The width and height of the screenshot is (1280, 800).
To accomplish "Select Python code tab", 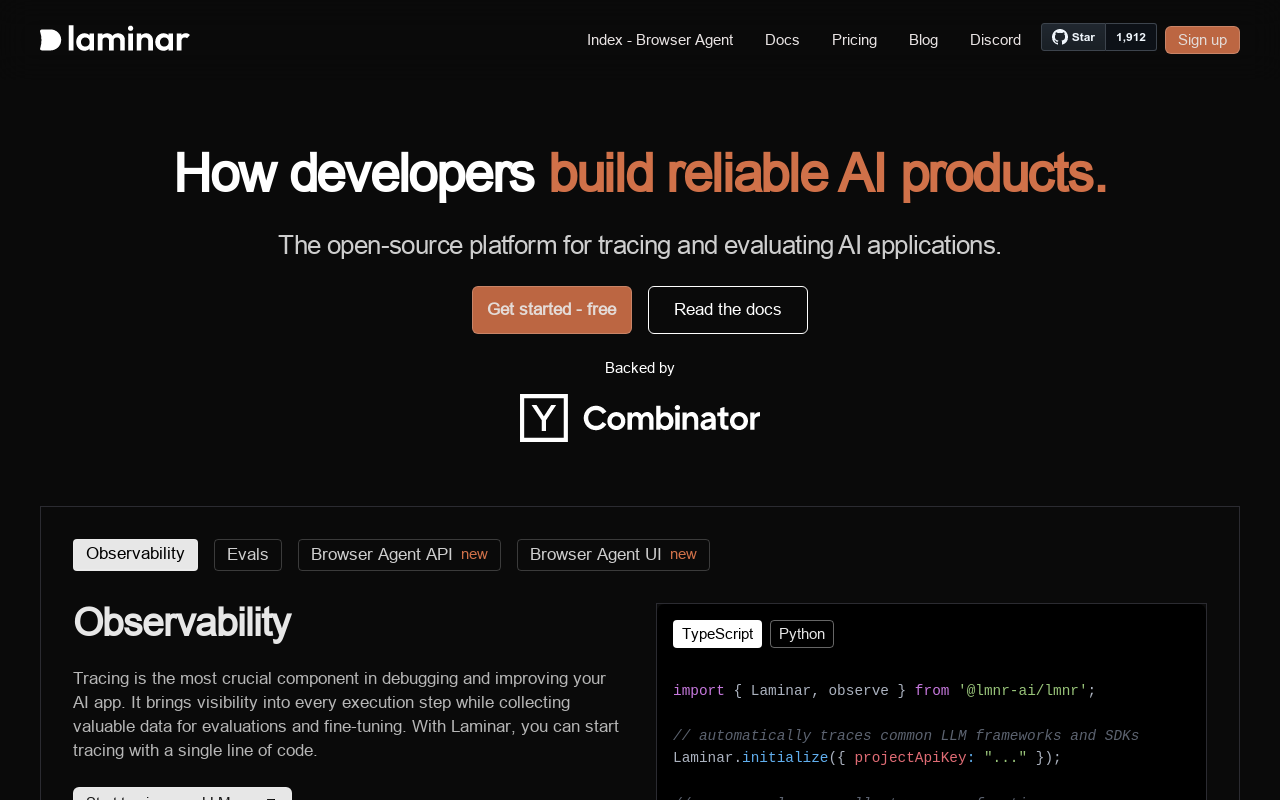I will [x=802, y=634].
